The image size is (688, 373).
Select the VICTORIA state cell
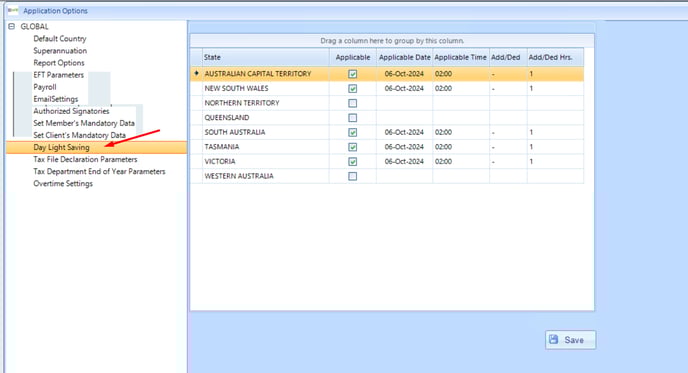(x=265, y=161)
